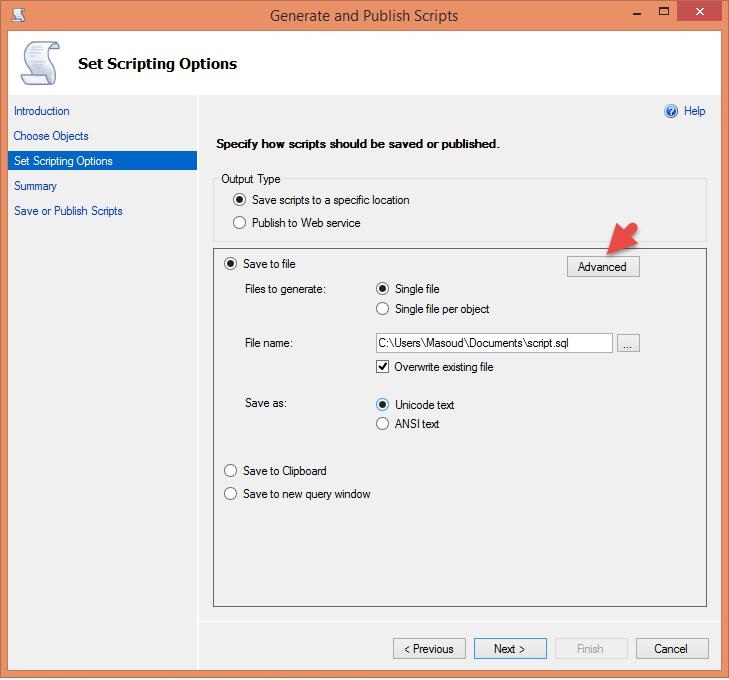Open Save or Publish Scripts step
Image resolution: width=729 pixels, height=680 pixels.
(x=68, y=211)
